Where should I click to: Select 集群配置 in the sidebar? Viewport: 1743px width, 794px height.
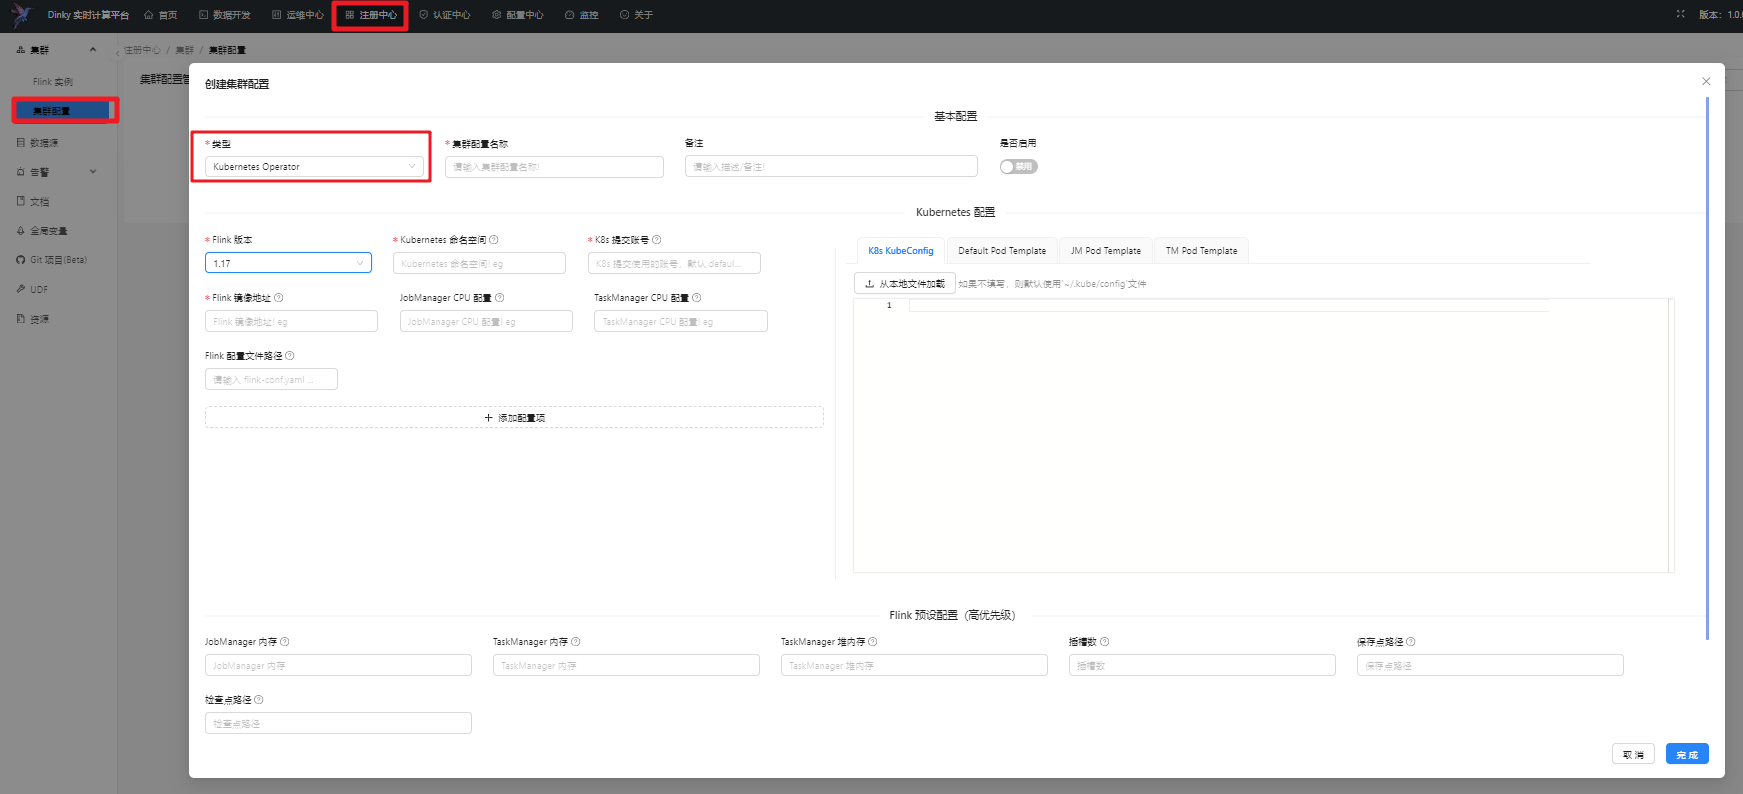pos(62,110)
